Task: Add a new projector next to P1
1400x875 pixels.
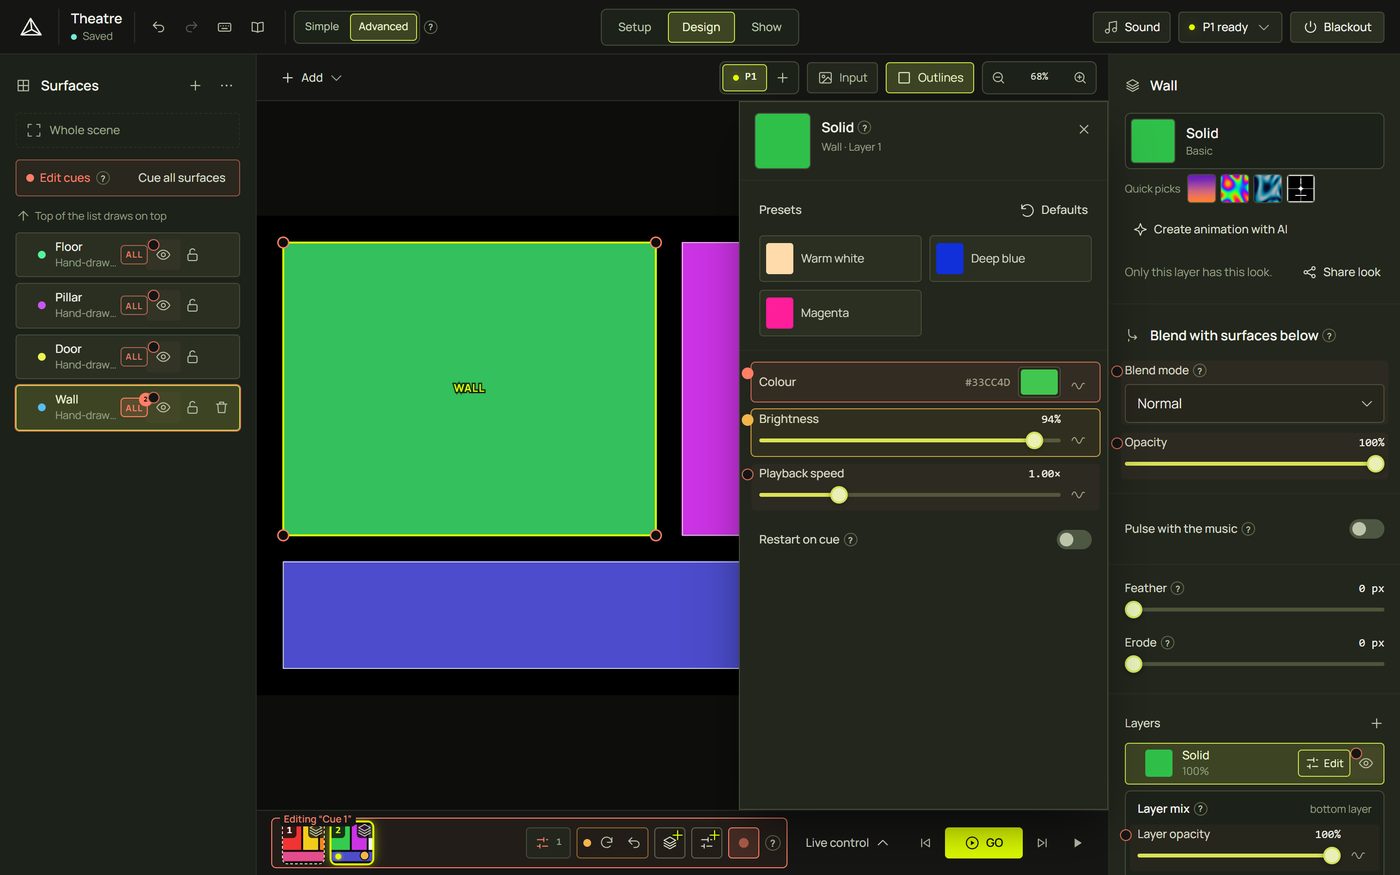Action: (783, 77)
